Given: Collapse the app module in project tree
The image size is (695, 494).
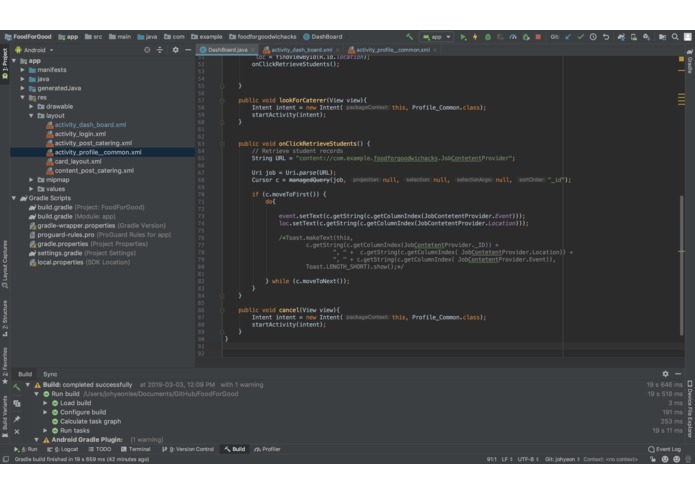Looking at the screenshot, I should pos(14,61).
